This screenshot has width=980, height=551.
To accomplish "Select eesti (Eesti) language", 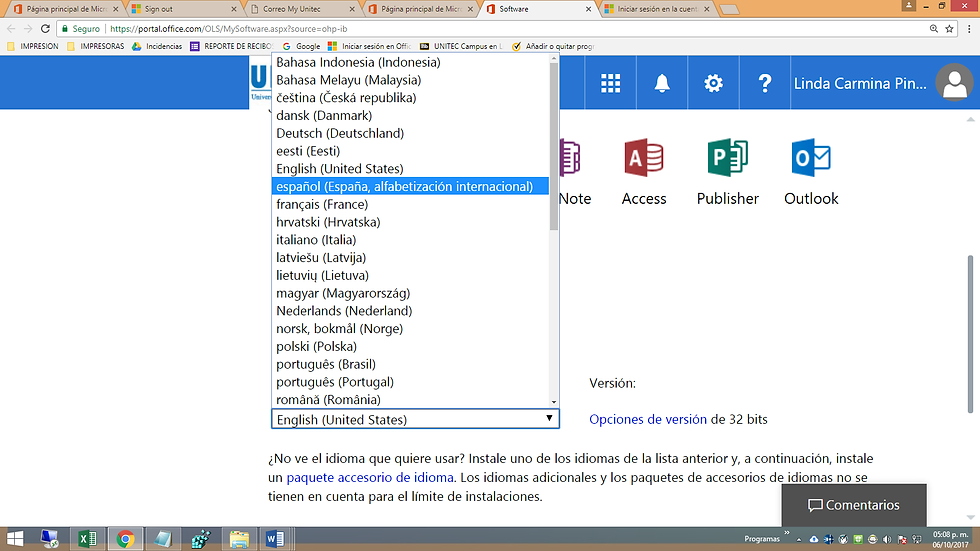I will (x=411, y=151).
